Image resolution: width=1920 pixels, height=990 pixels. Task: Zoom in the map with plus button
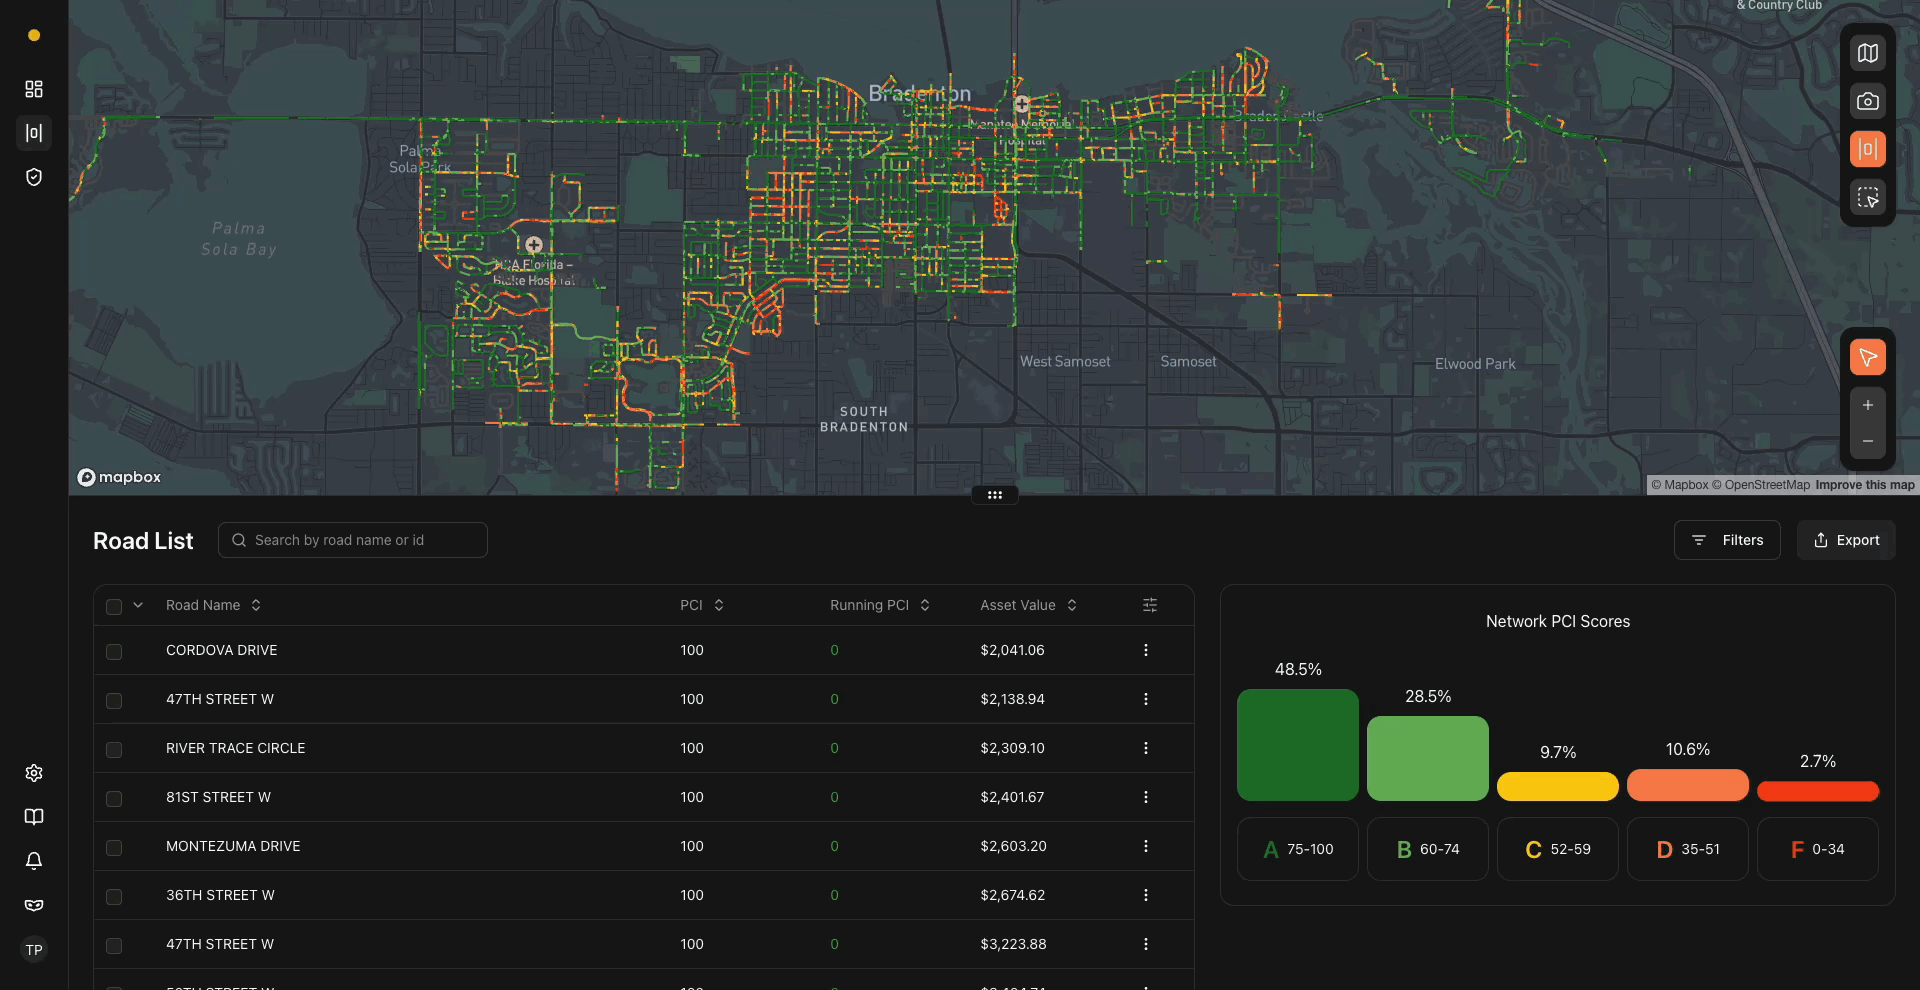pos(1867,405)
